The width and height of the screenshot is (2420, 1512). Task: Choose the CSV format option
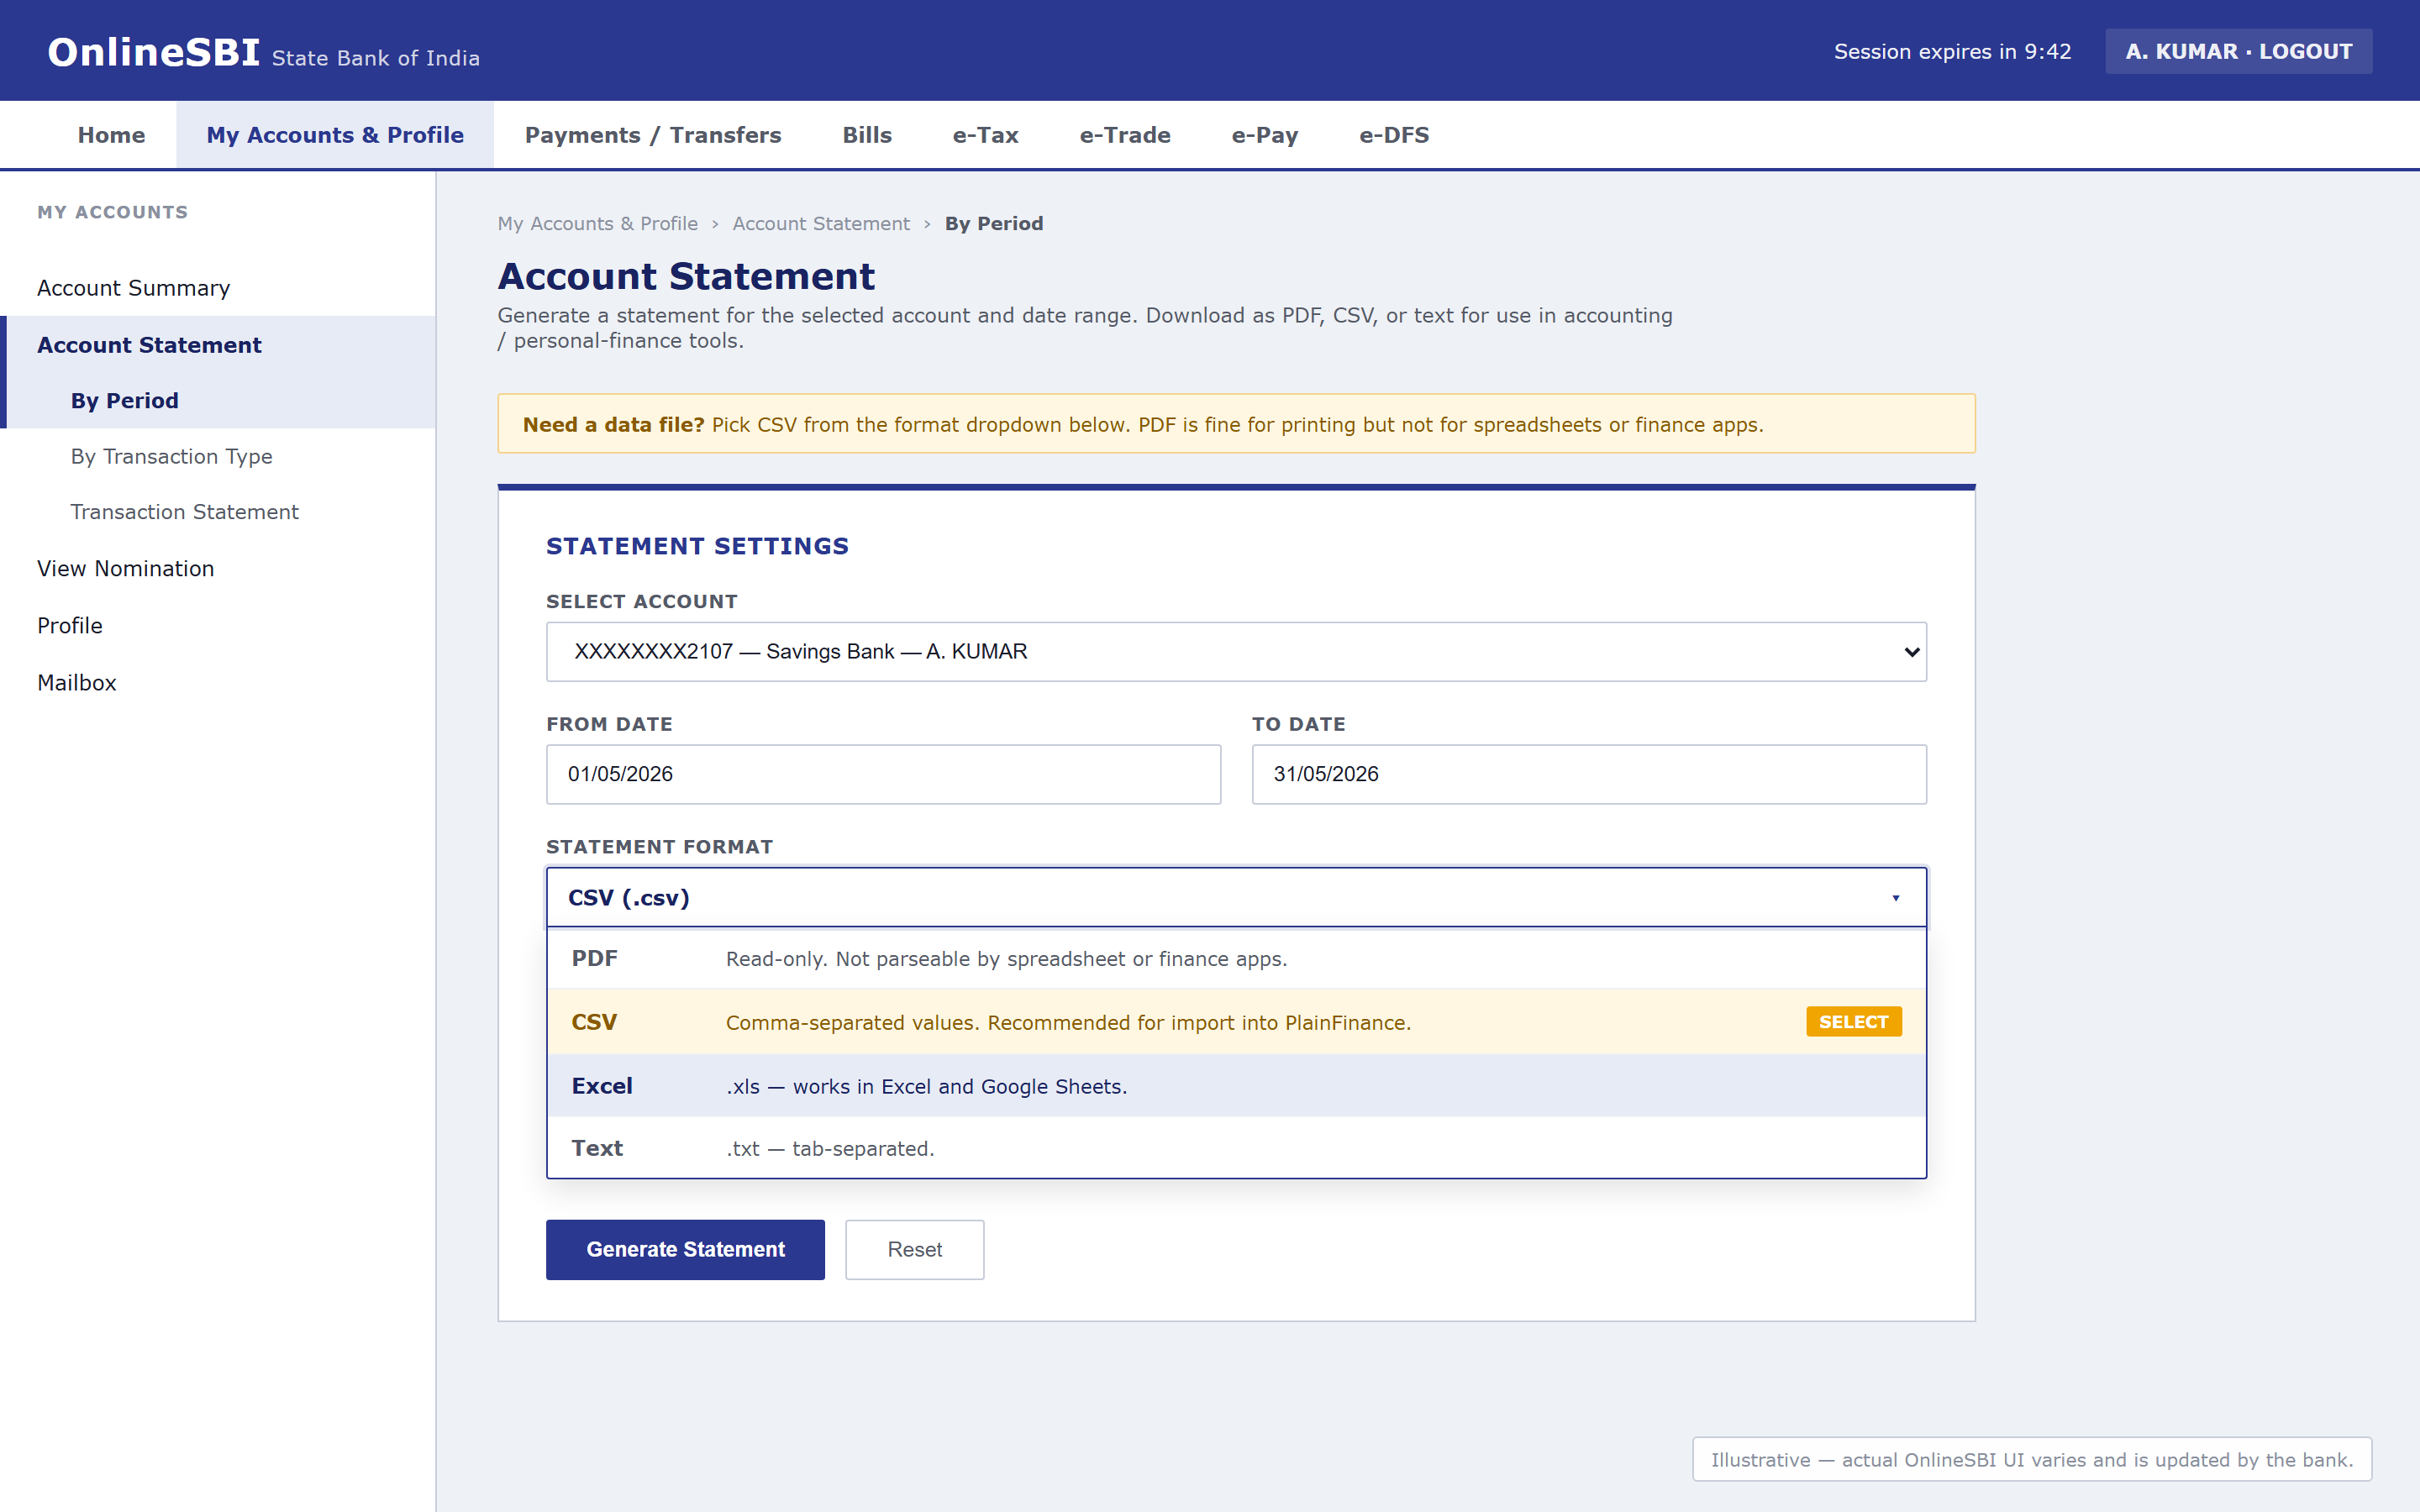[x=1236, y=1022]
